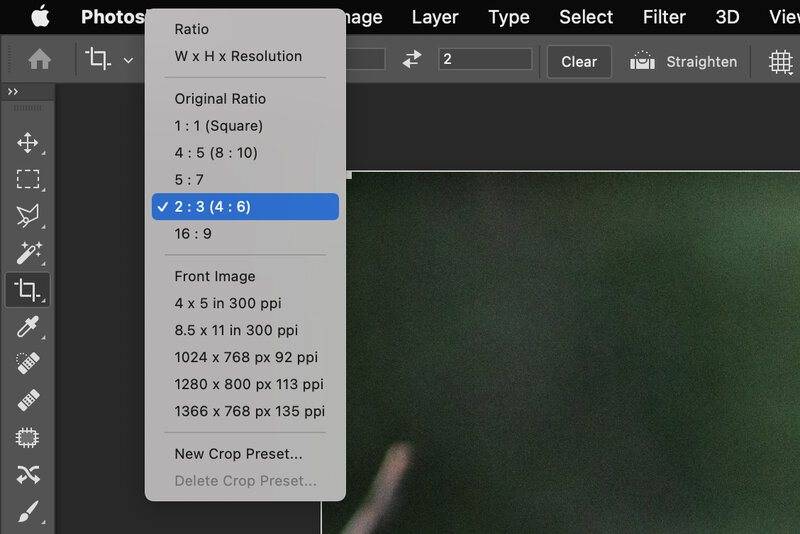Select the Eyedropper tool
The height and width of the screenshot is (534, 800).
coord(28,326)
